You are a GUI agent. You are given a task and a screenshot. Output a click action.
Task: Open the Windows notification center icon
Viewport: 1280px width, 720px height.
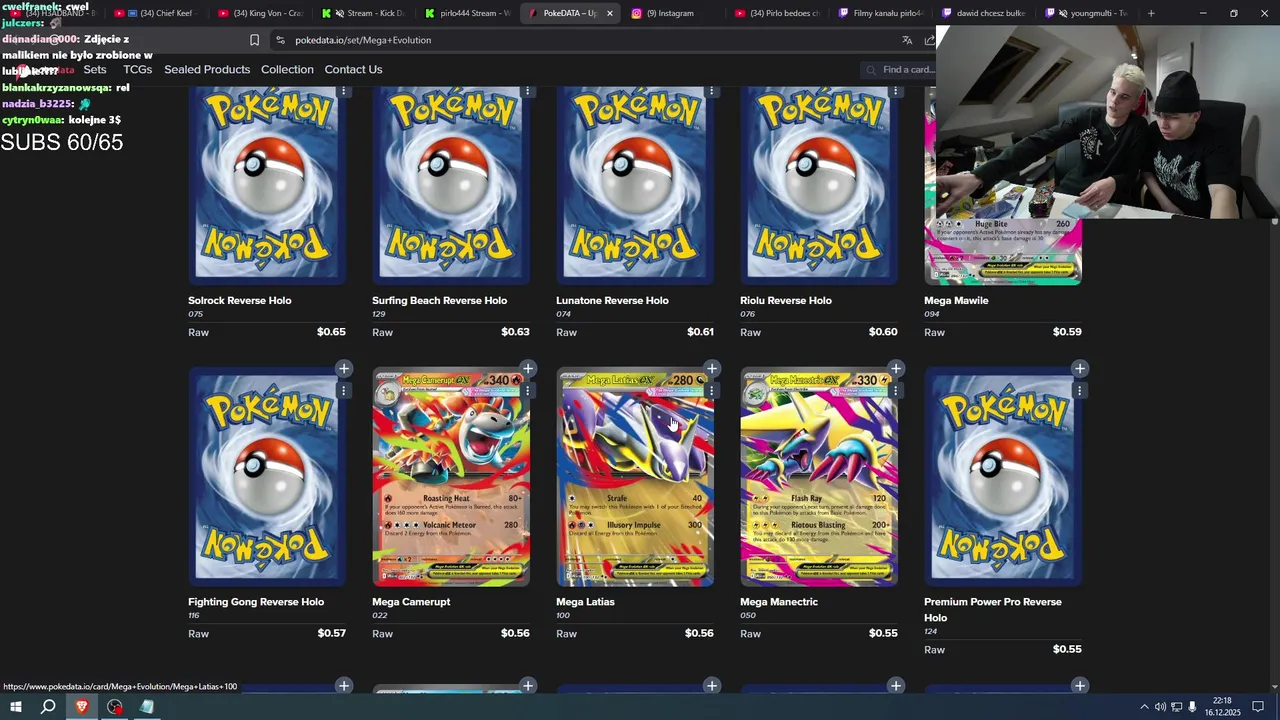coord(1259,707)
